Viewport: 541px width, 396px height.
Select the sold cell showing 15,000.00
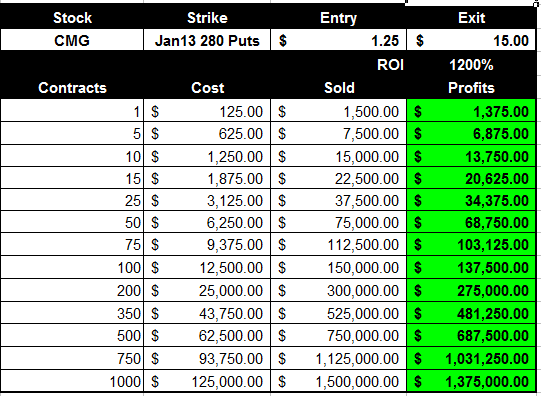click(338, 156)
